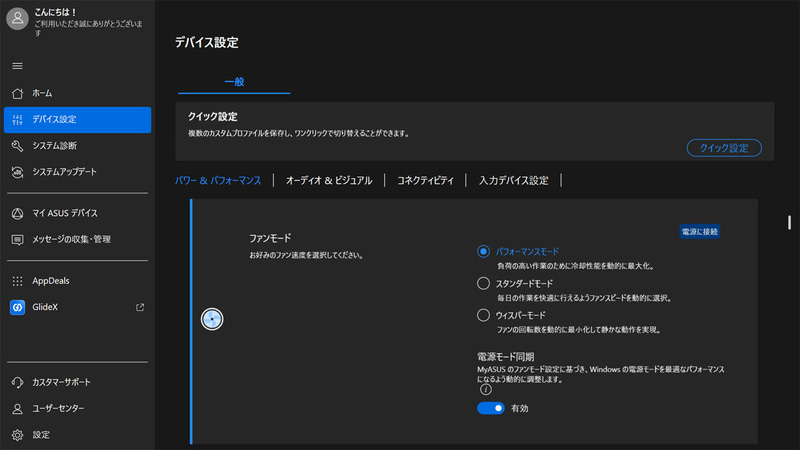Click the 設定 gear icon
This screenshot has width=800, height=450.
pyautogui.click(x=17, y=435)
